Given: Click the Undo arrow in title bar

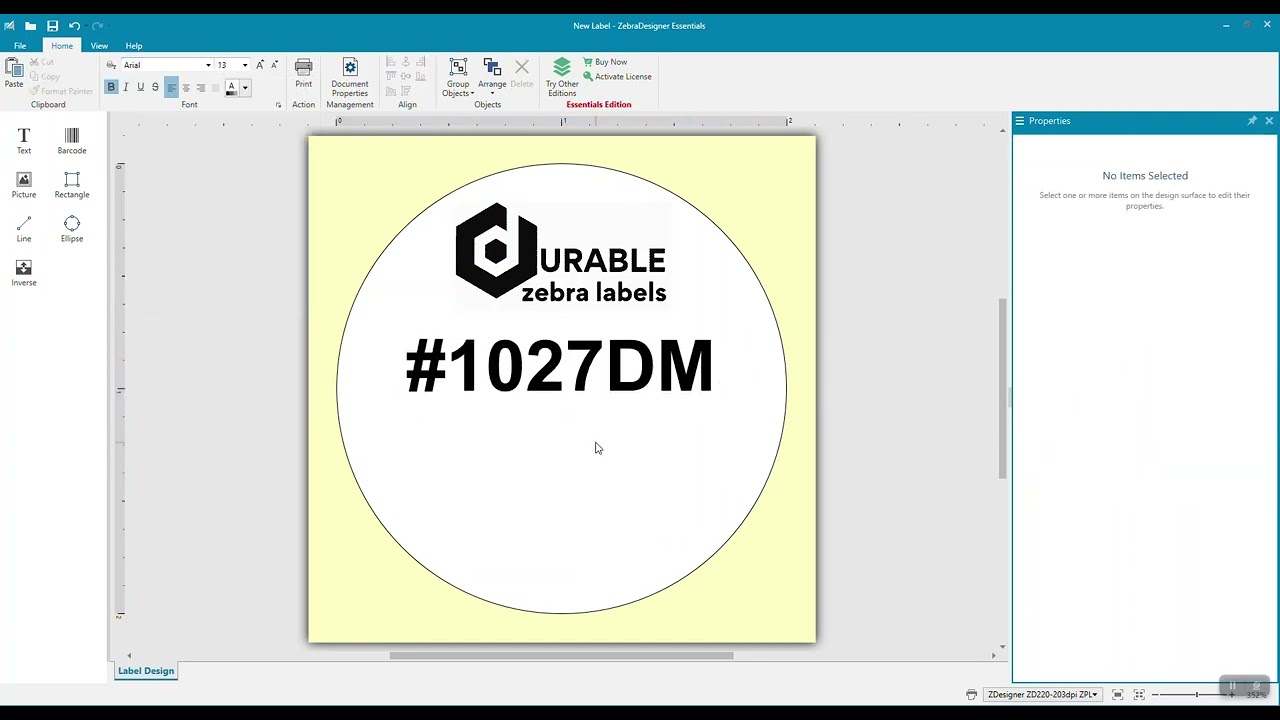Looking at the screenshot, I should coord(74,26).
